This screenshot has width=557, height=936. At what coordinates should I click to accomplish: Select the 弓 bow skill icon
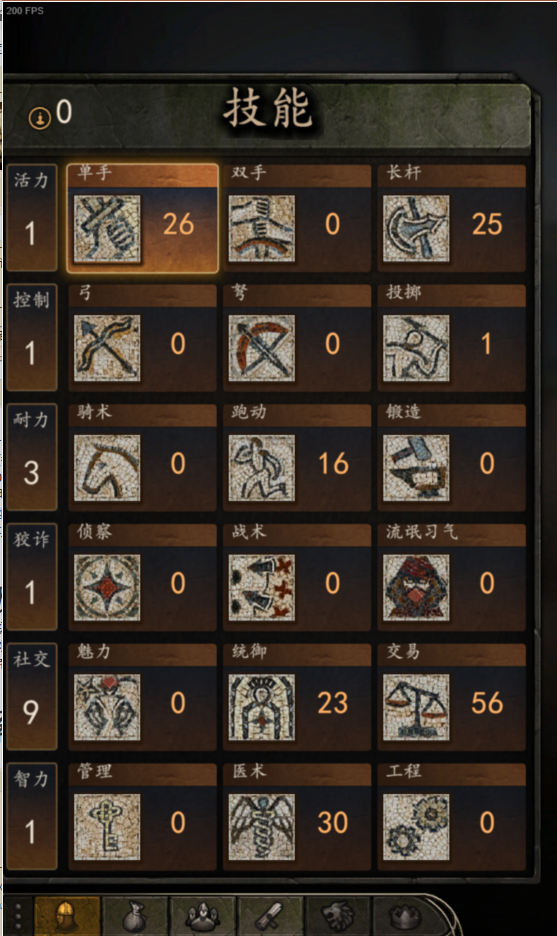tap(107, 349)
